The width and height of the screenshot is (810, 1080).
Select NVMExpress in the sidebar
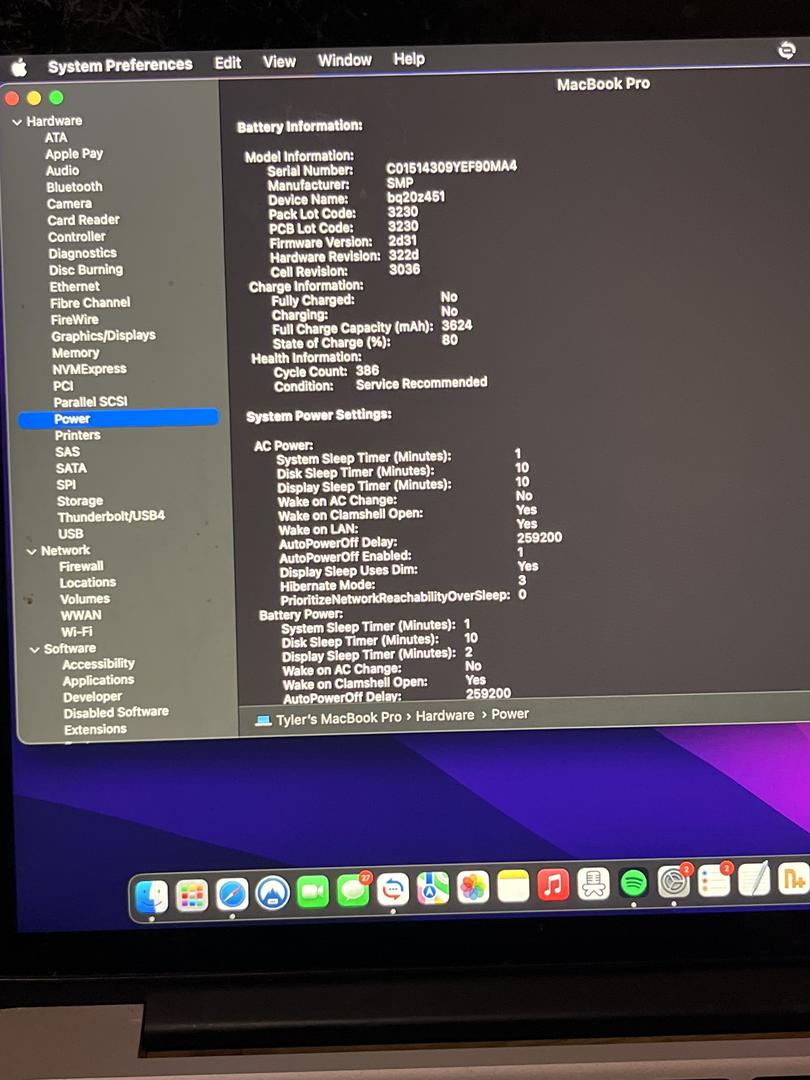pos(89,369)
